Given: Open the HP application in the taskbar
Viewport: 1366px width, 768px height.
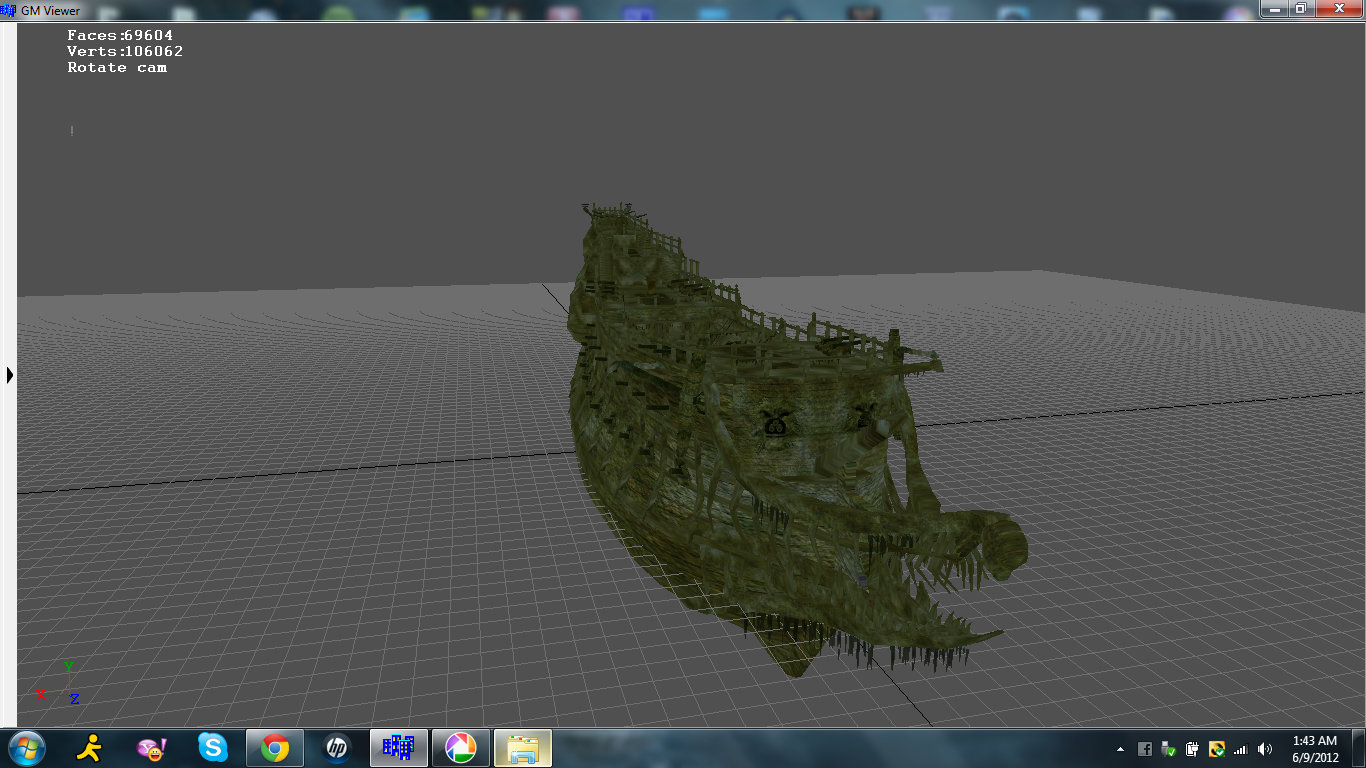Looking at the screenshot, I should [336, 747].
